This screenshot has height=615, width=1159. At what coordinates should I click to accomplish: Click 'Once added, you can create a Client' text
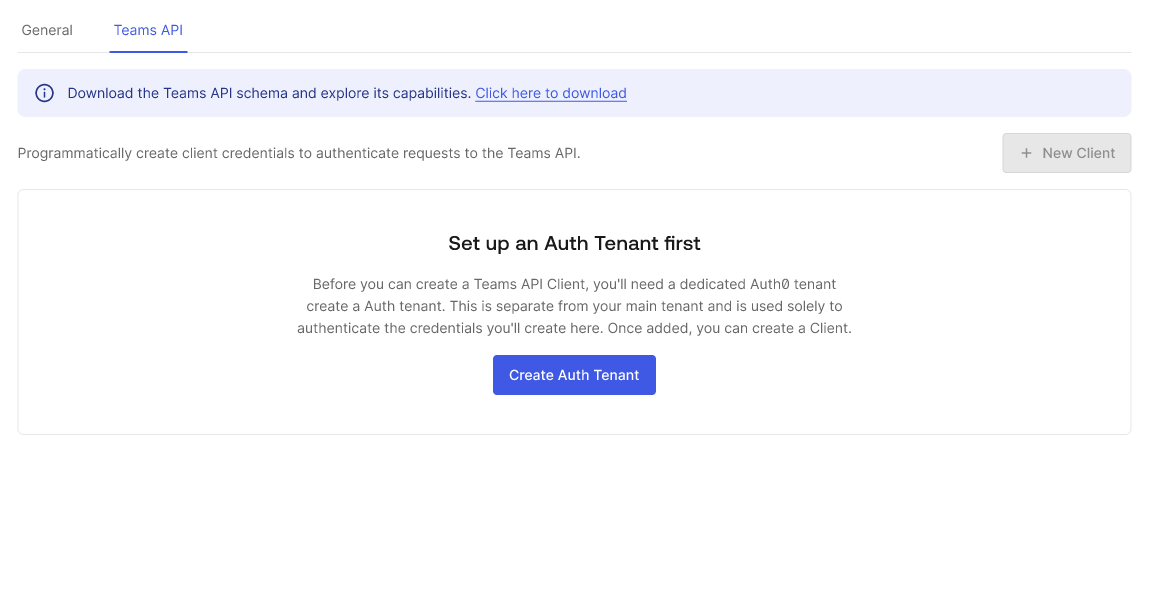[x=730, y=328]
